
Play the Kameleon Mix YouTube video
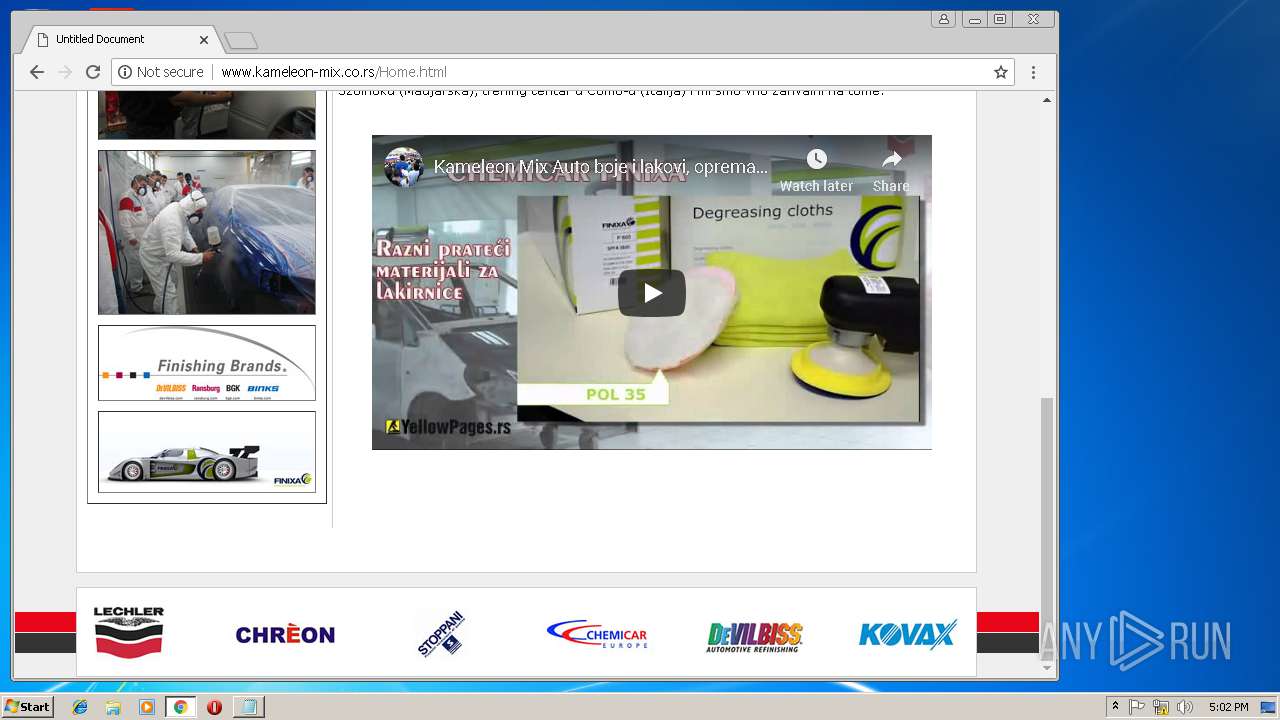[x=651, y=293]
